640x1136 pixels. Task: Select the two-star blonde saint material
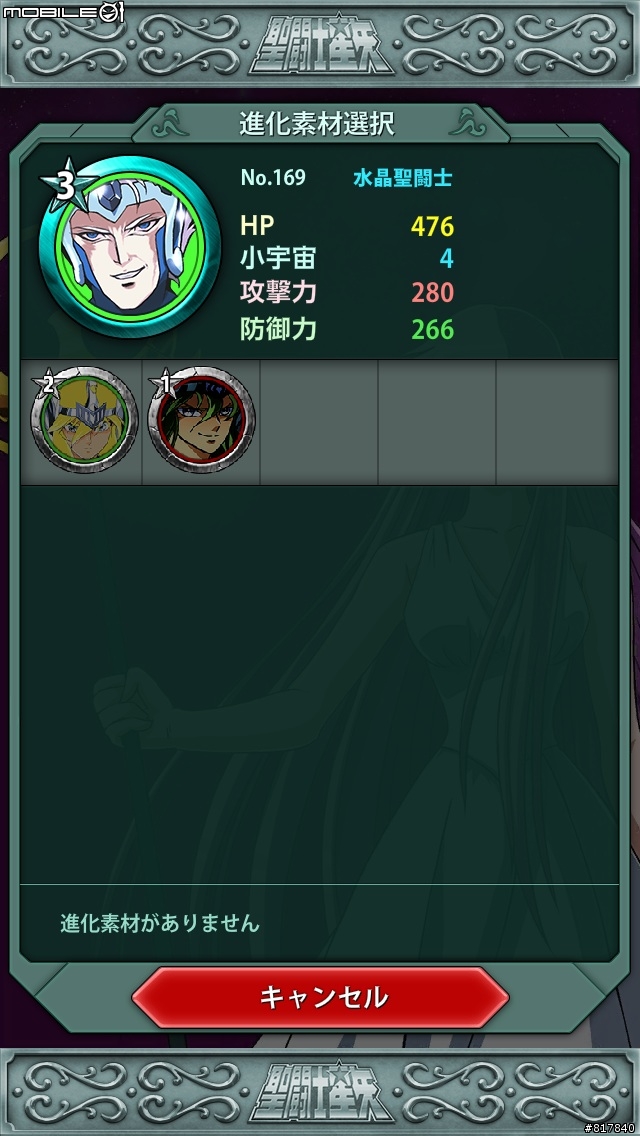click(x=84, y=421)
